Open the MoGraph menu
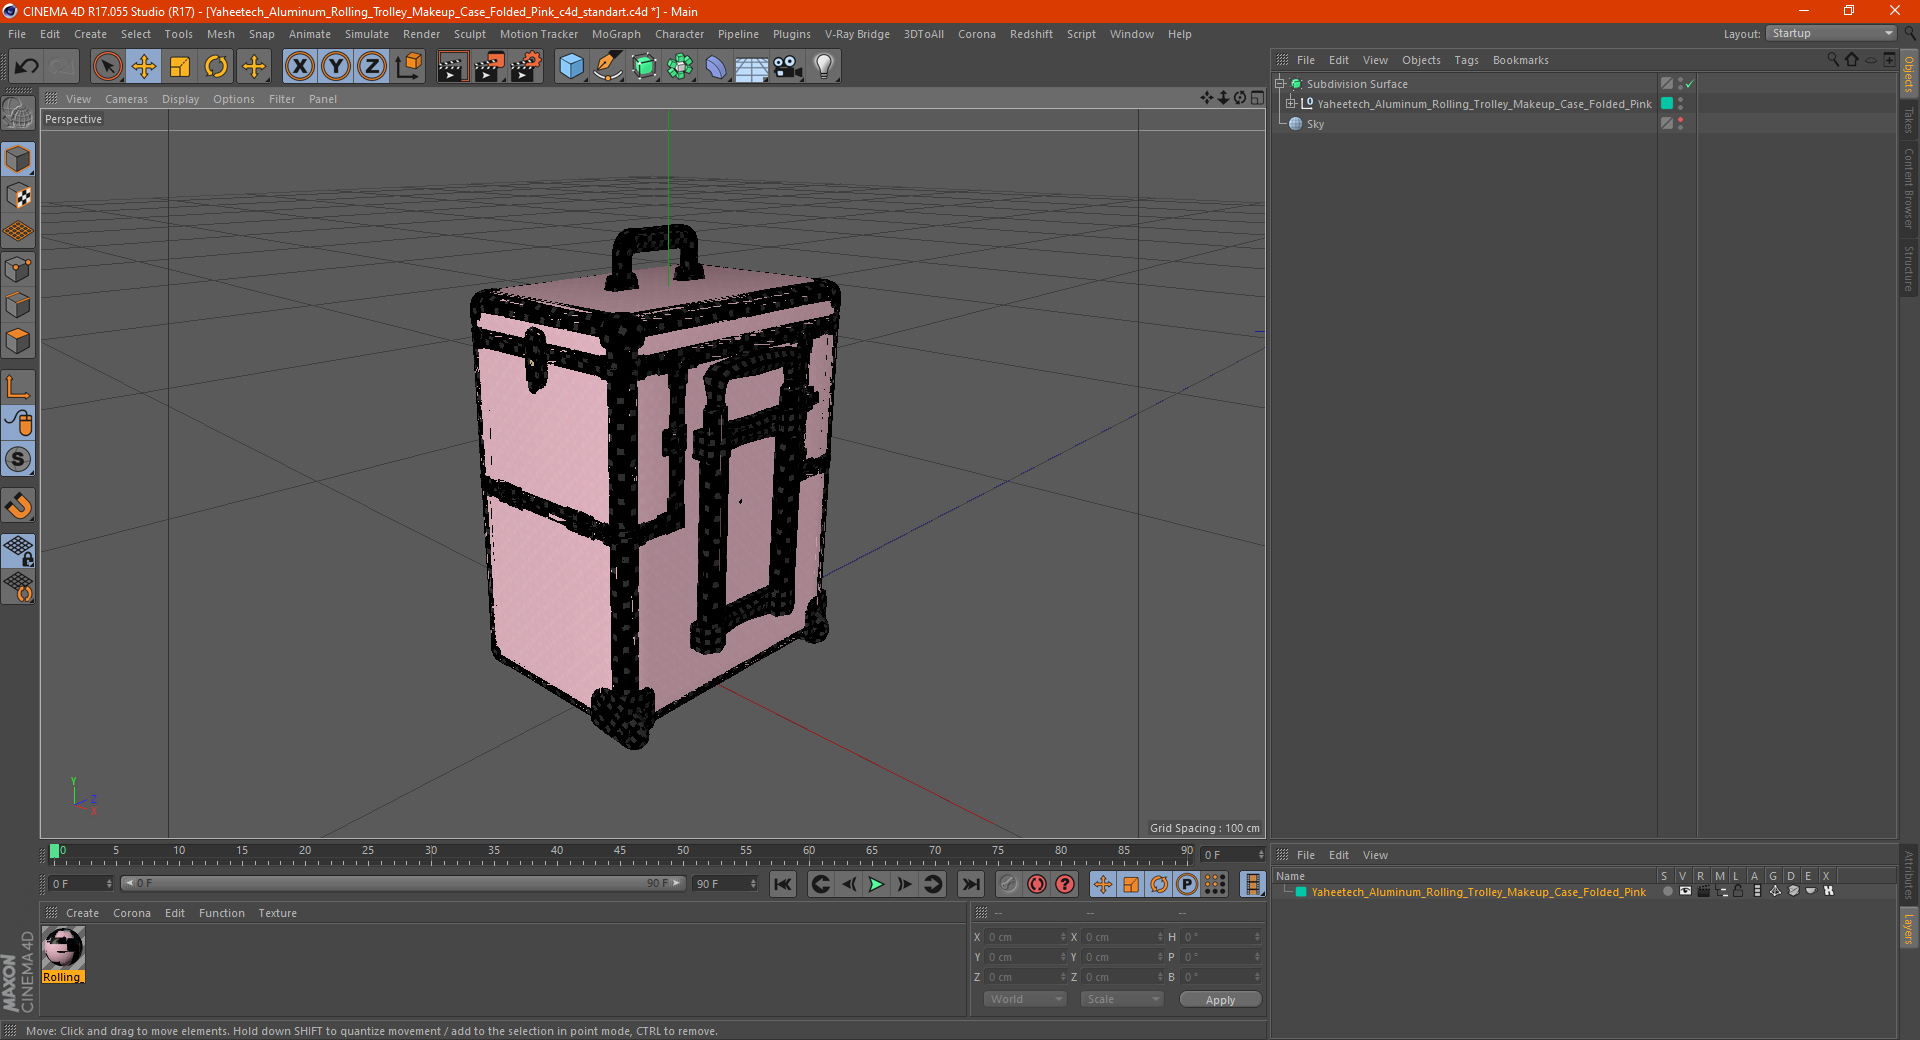Screen dimensions: 1920x1040 616,34
